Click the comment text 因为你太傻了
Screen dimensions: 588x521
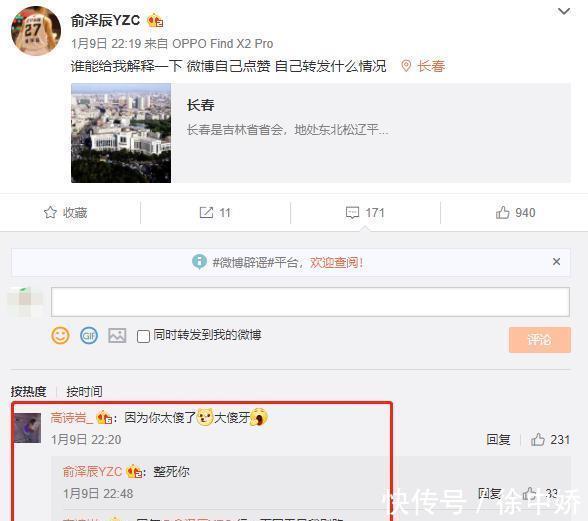pos(160,417)
